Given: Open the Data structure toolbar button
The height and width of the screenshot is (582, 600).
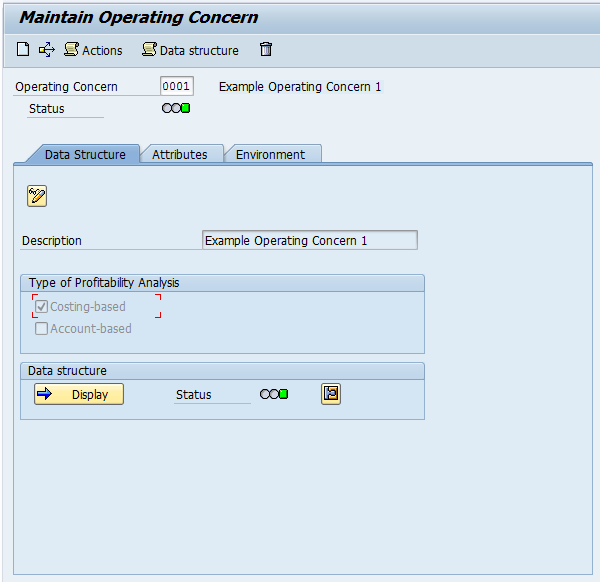Looking at the screenshot, I should click(190, 50).
